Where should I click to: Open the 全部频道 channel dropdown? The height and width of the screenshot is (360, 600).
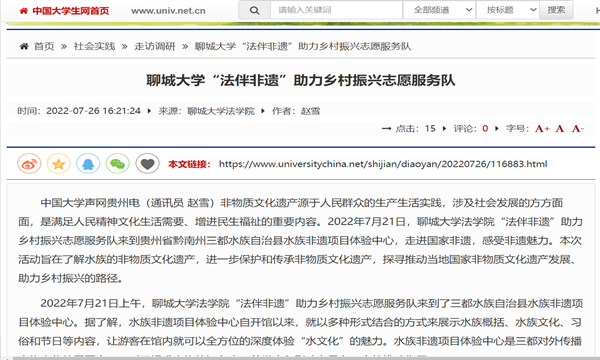439,10
